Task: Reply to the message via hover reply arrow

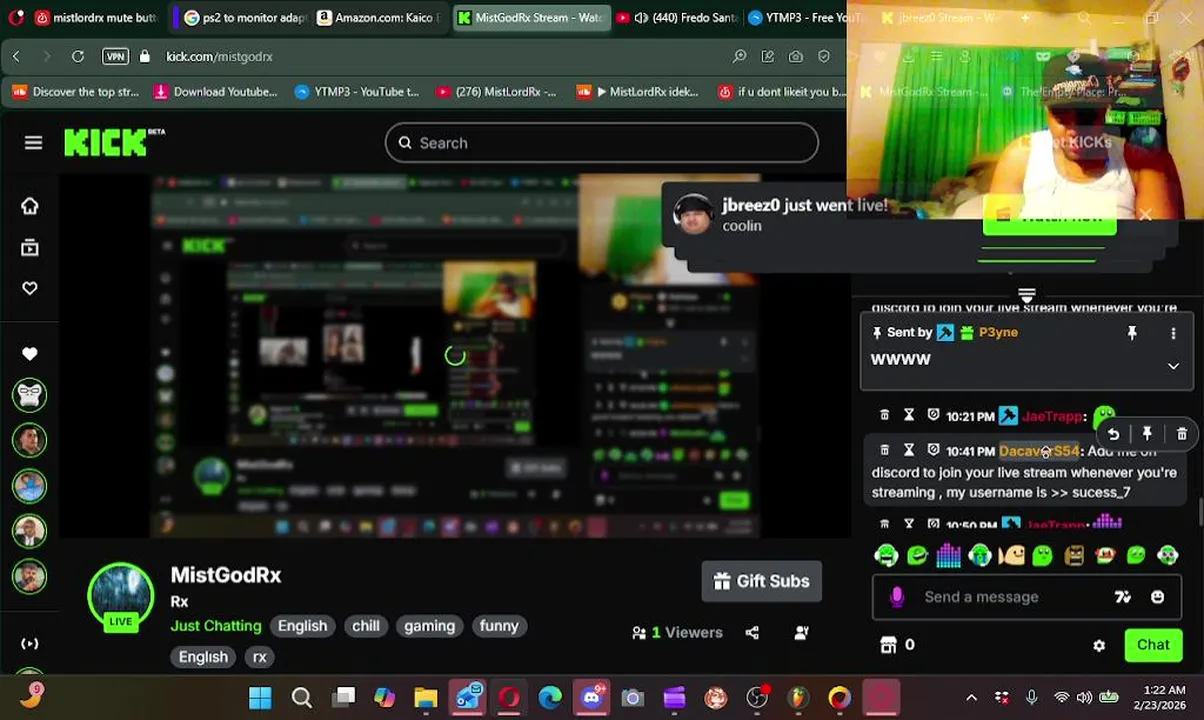Action: coord(1113,434)
